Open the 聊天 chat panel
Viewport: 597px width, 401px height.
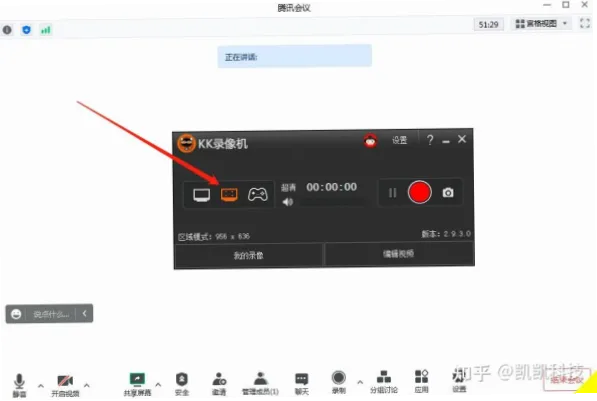click(302, 384)
